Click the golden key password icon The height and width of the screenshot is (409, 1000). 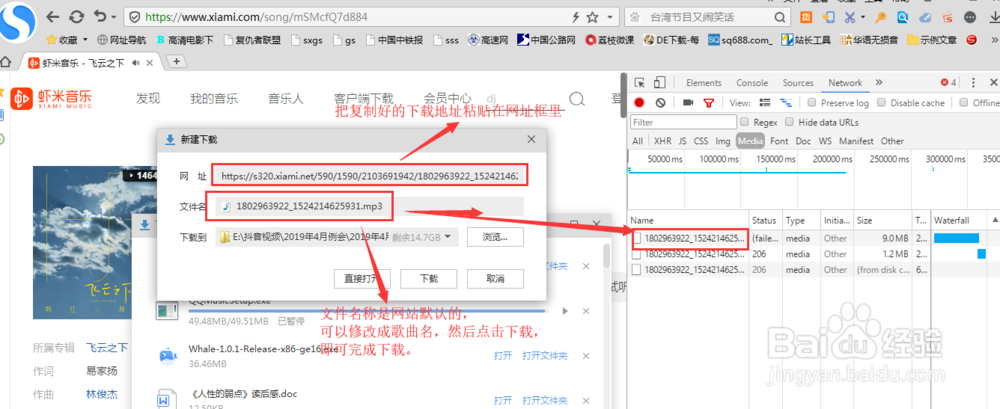[881, 17]
